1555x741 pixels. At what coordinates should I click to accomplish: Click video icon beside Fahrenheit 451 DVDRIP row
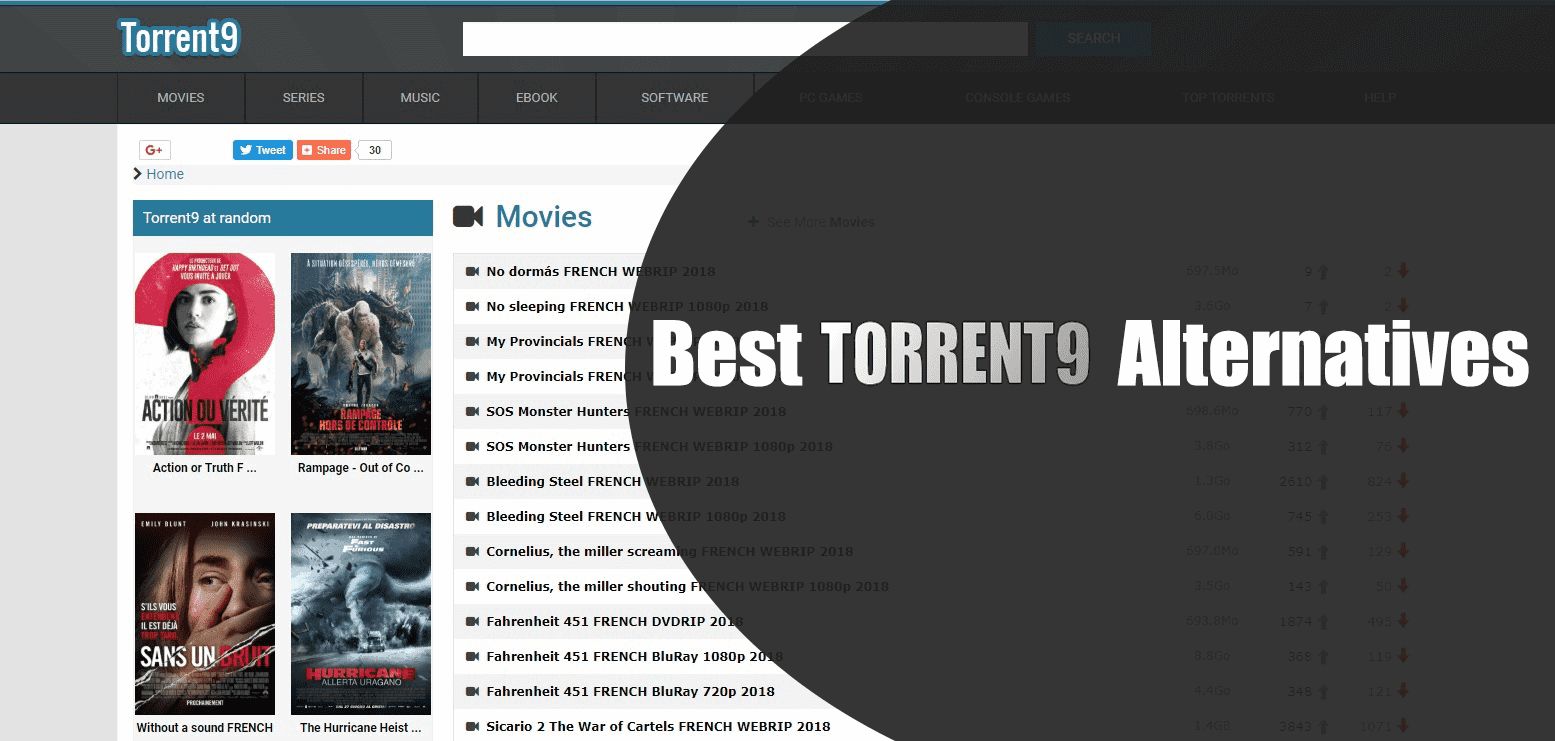click(x=473, y=621)
